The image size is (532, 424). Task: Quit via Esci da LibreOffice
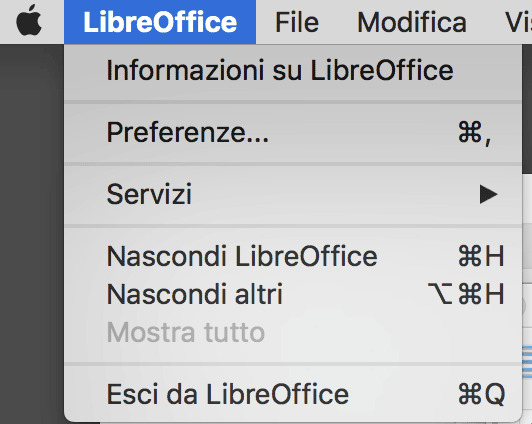[293, 394]
